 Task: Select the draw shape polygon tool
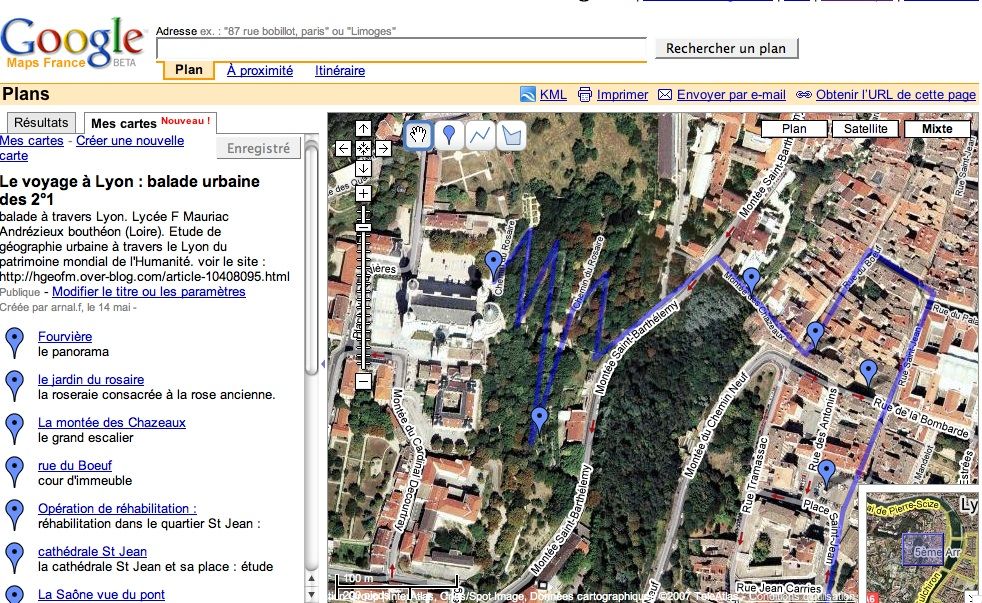click(x=512, y=135)
